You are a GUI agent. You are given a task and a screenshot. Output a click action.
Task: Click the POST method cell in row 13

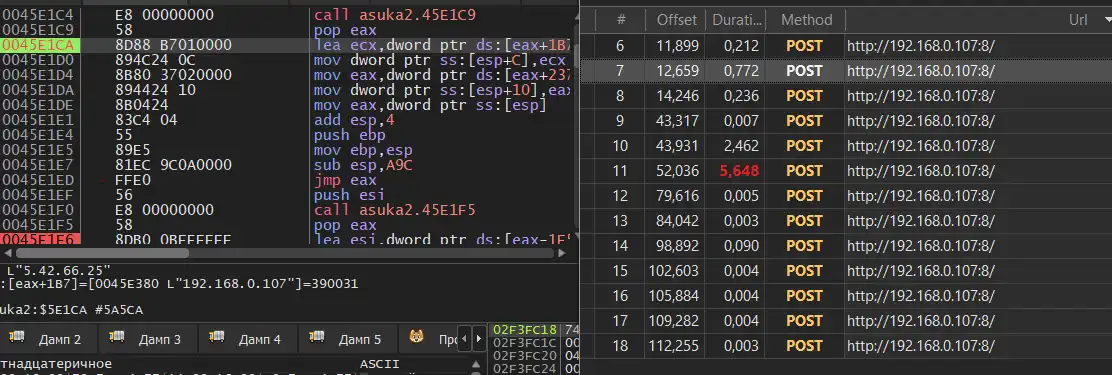(x=805, y=220)
